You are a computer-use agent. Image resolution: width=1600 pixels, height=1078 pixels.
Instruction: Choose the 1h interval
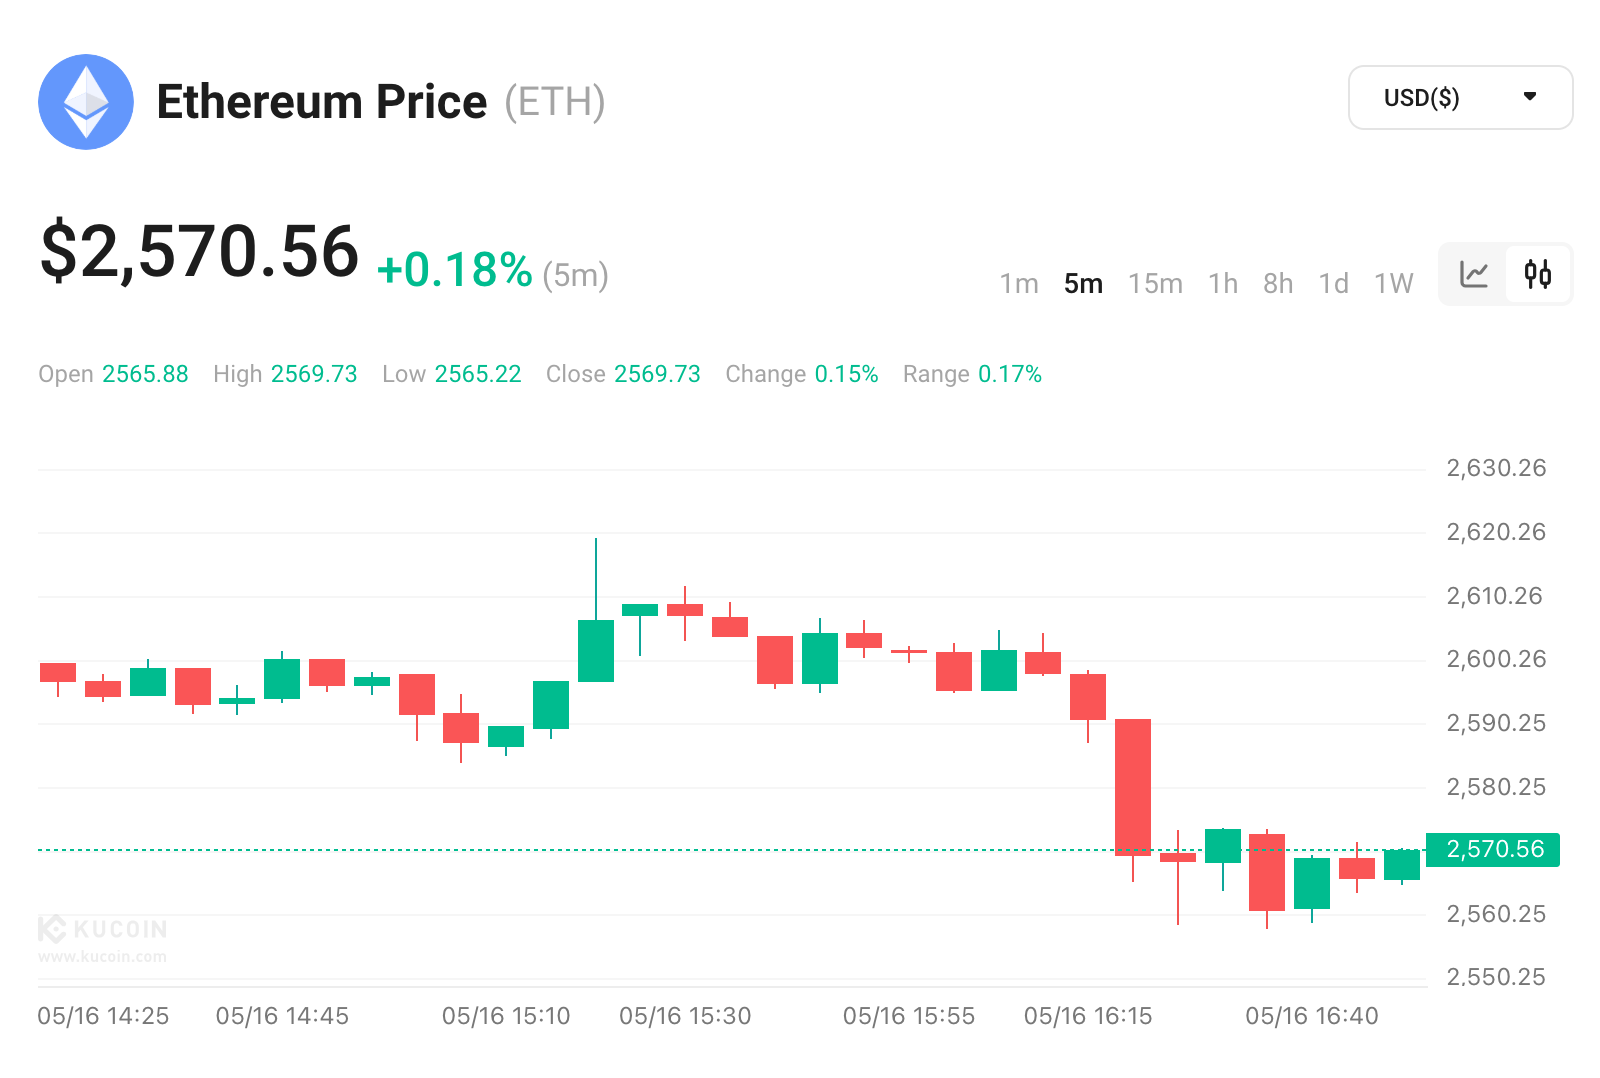(1222, 284)
